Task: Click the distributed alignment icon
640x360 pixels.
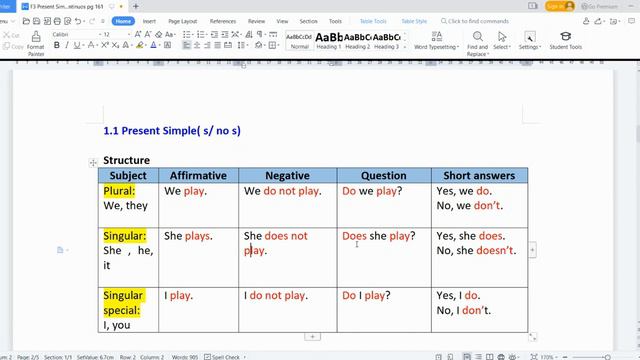Action: pyautogui.click(x=228, y=45)
